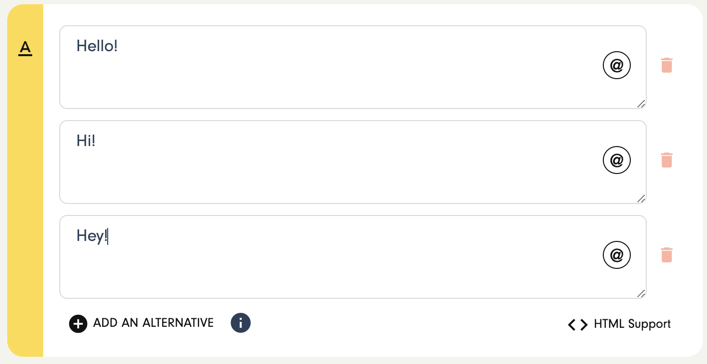Click the @ variable icon in the Hey! field
707x364 pixels.
click(616, 255)
